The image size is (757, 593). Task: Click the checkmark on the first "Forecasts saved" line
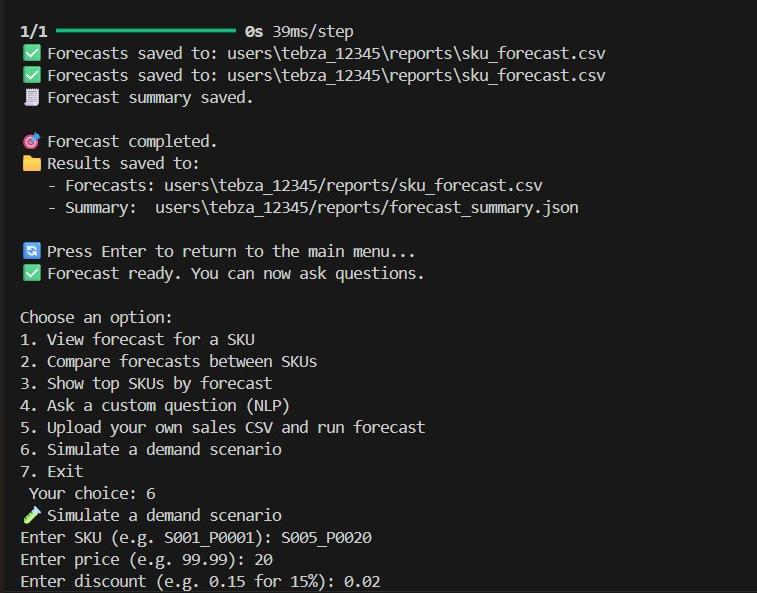[31, 54]
